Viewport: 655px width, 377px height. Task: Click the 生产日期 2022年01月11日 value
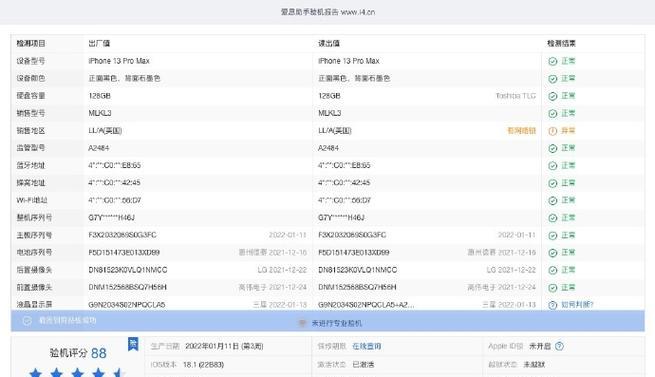point(224,346)
